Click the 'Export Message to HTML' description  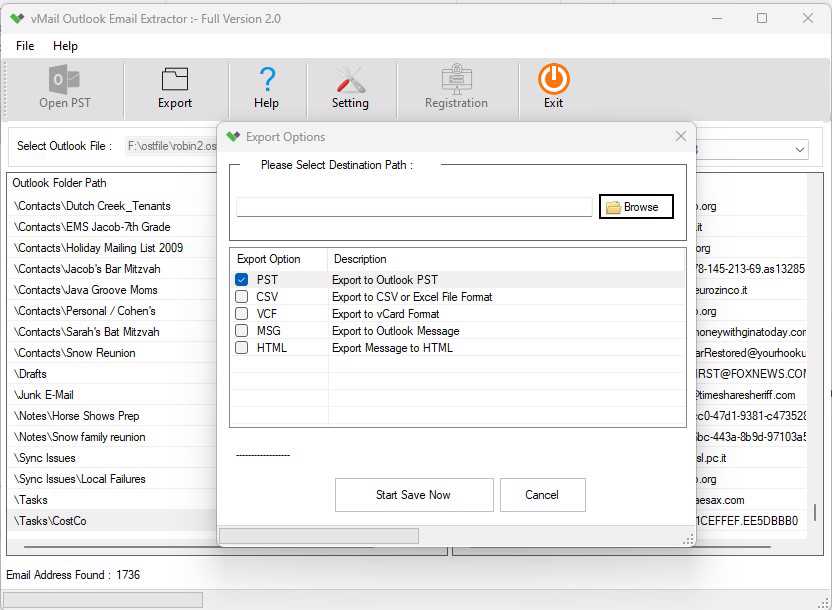(x=392, y=347)
